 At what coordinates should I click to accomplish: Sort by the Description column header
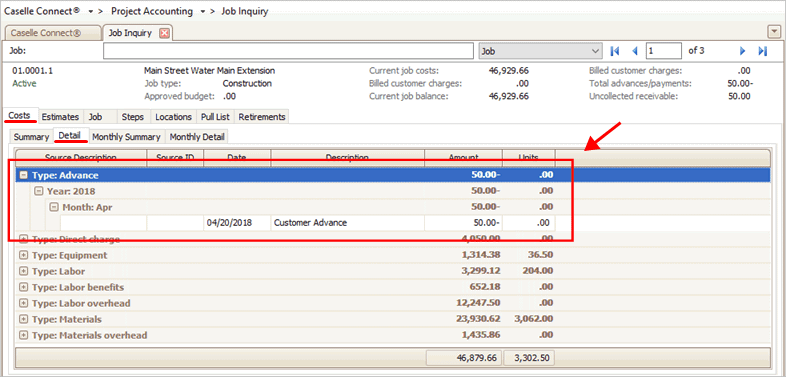click(x=347, y=157)
